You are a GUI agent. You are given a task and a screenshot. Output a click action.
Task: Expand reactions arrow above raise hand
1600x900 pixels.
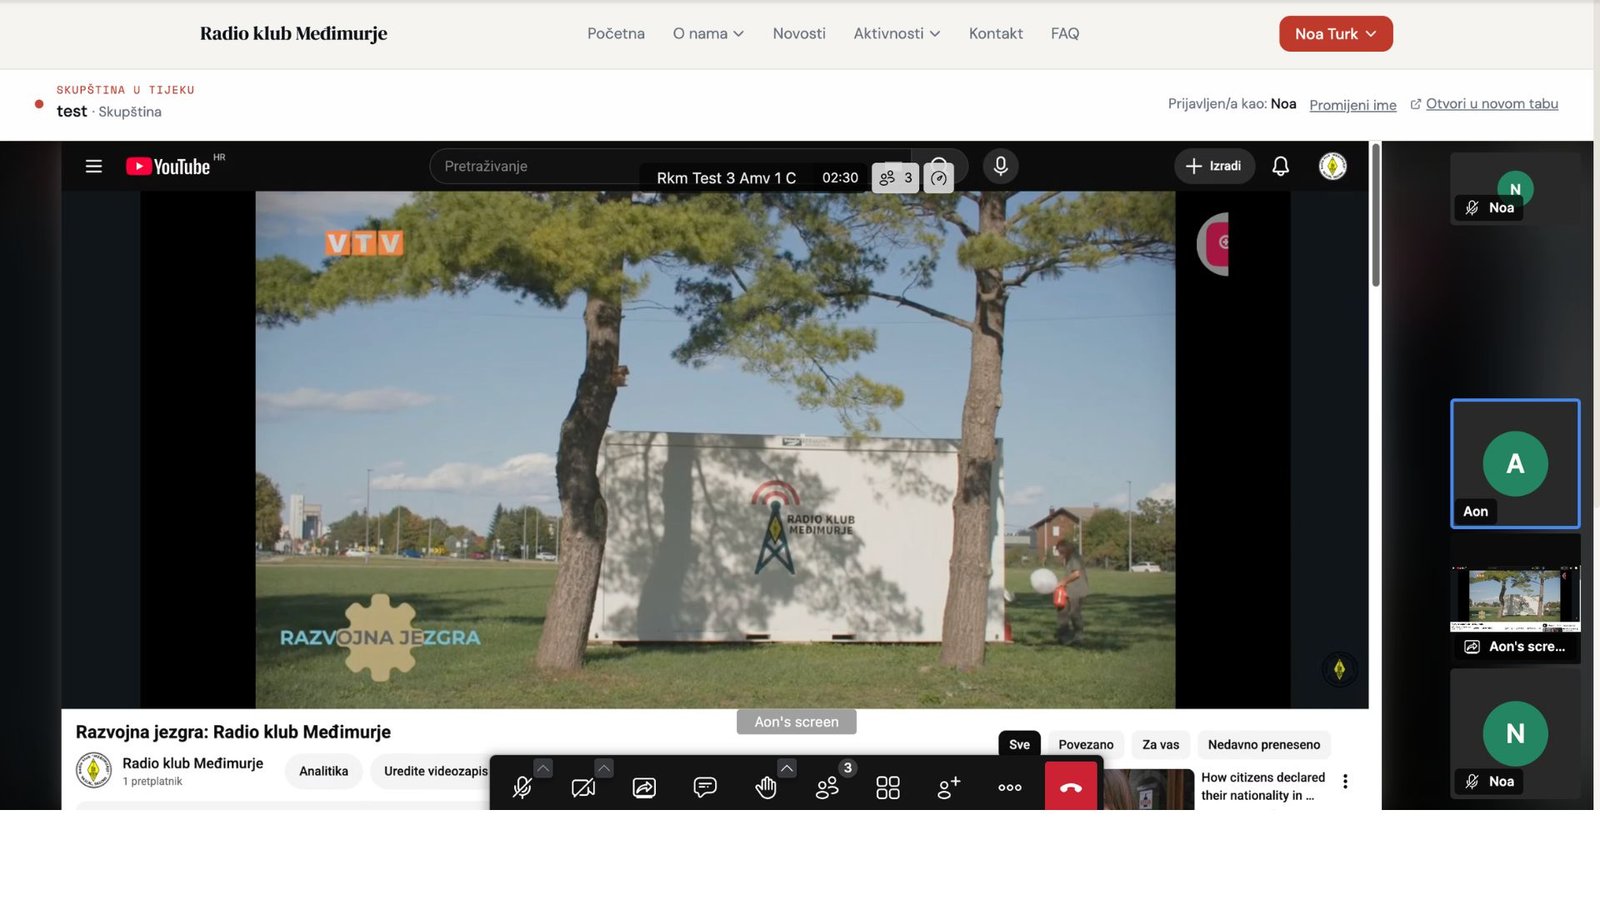[787, 768]
